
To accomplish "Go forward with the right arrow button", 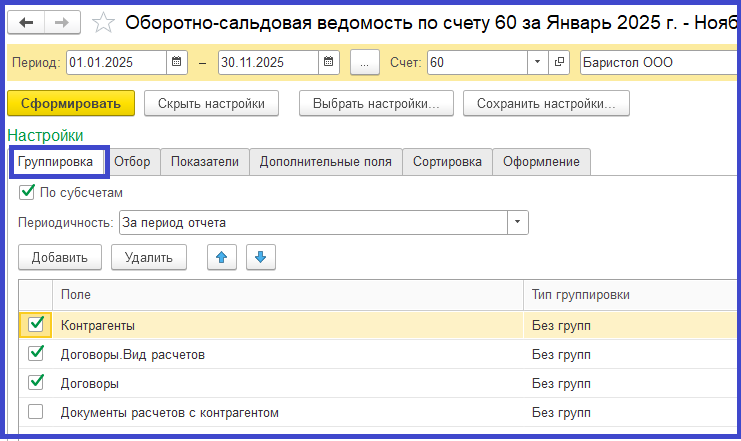I will pyautogui.click(x=62, y=22).
